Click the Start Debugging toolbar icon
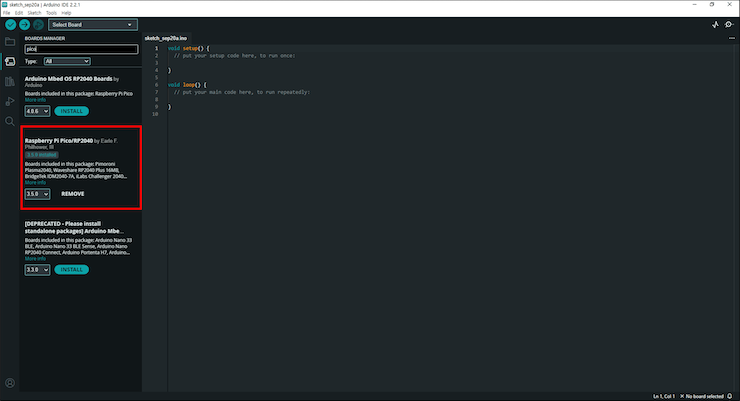 click(x=38, y=25)
